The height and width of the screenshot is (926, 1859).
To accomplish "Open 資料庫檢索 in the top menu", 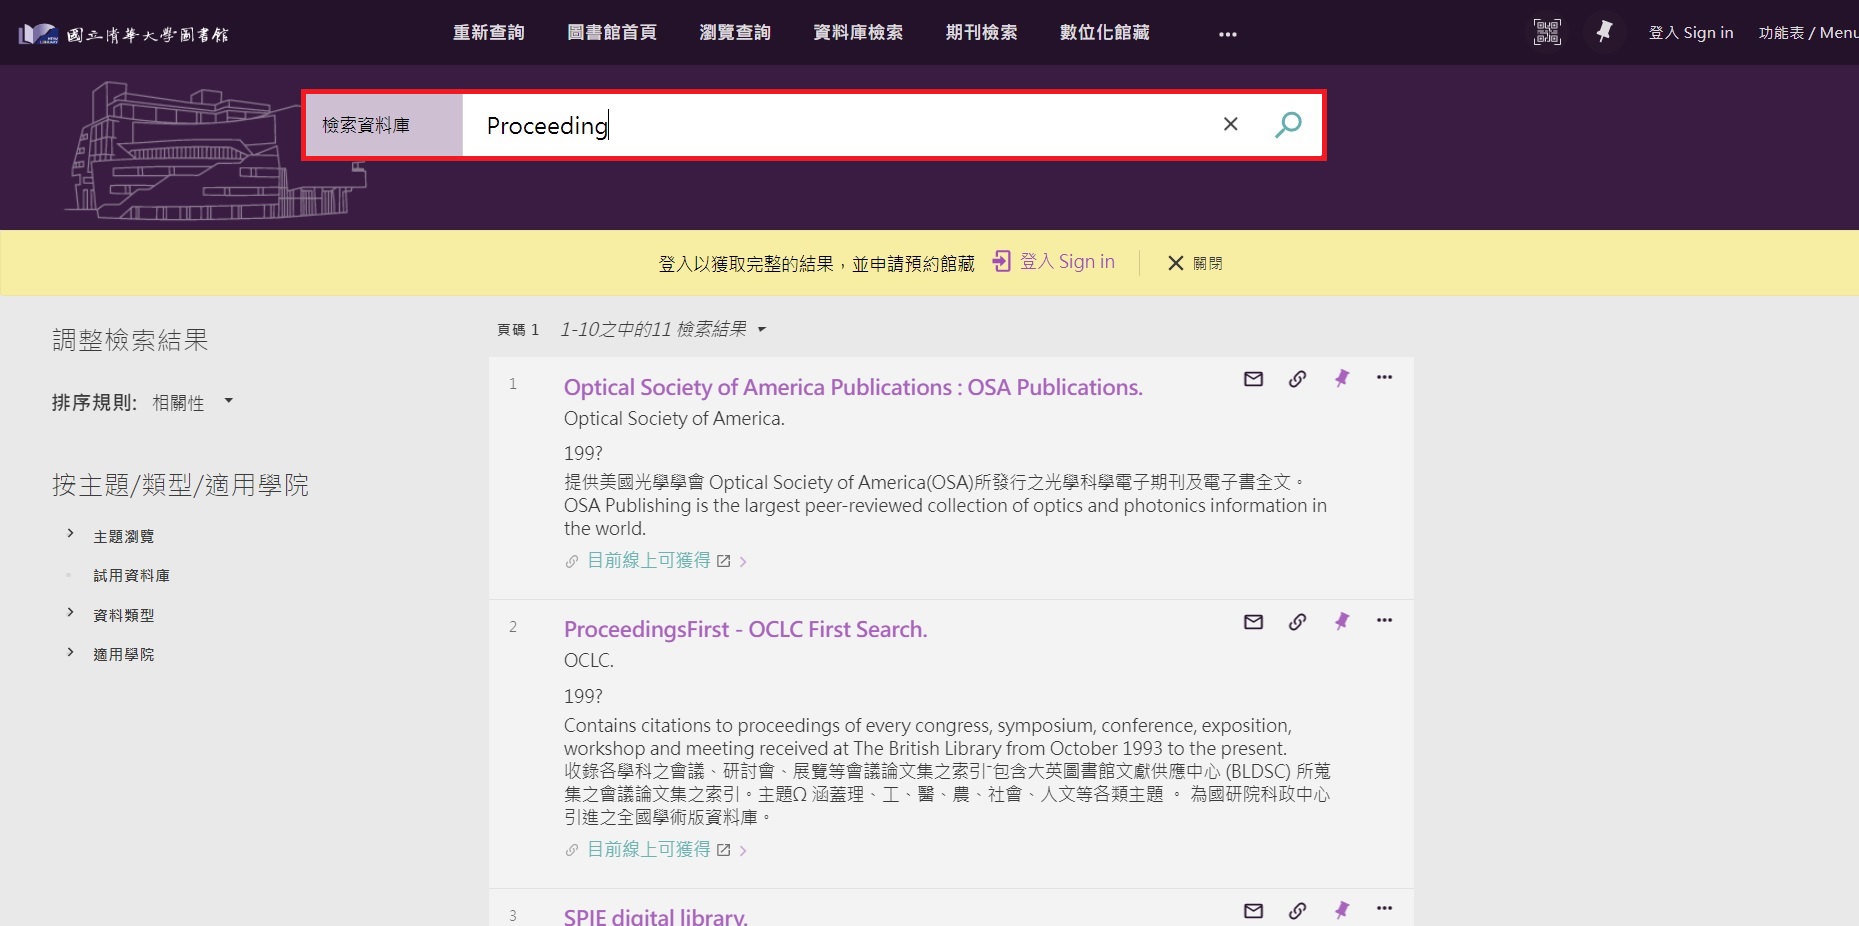I will click(x=857, y=33).
